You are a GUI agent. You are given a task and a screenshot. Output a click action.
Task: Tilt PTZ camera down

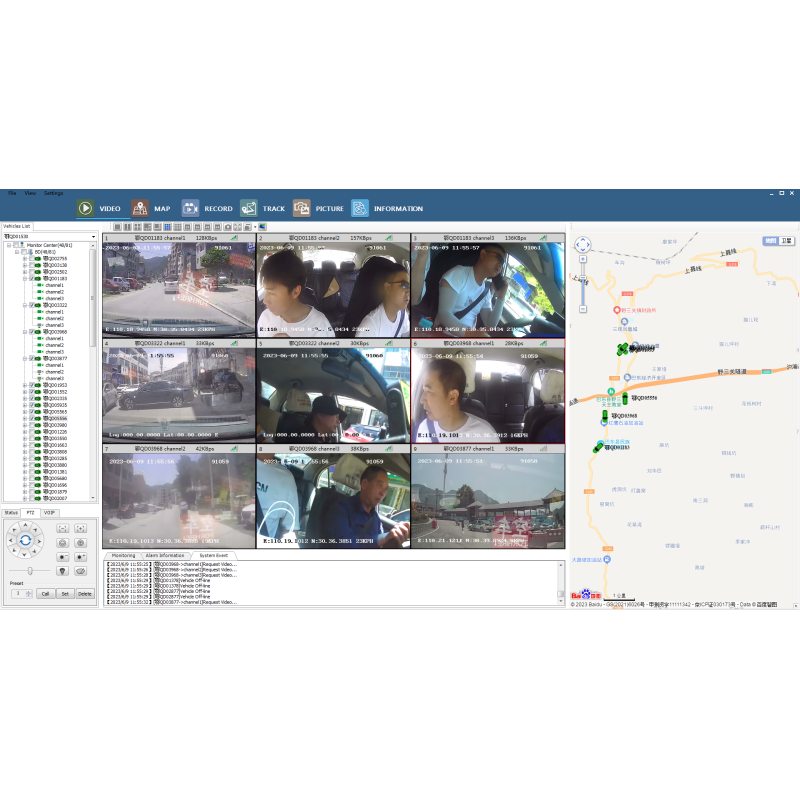click(x=25, y=555)
